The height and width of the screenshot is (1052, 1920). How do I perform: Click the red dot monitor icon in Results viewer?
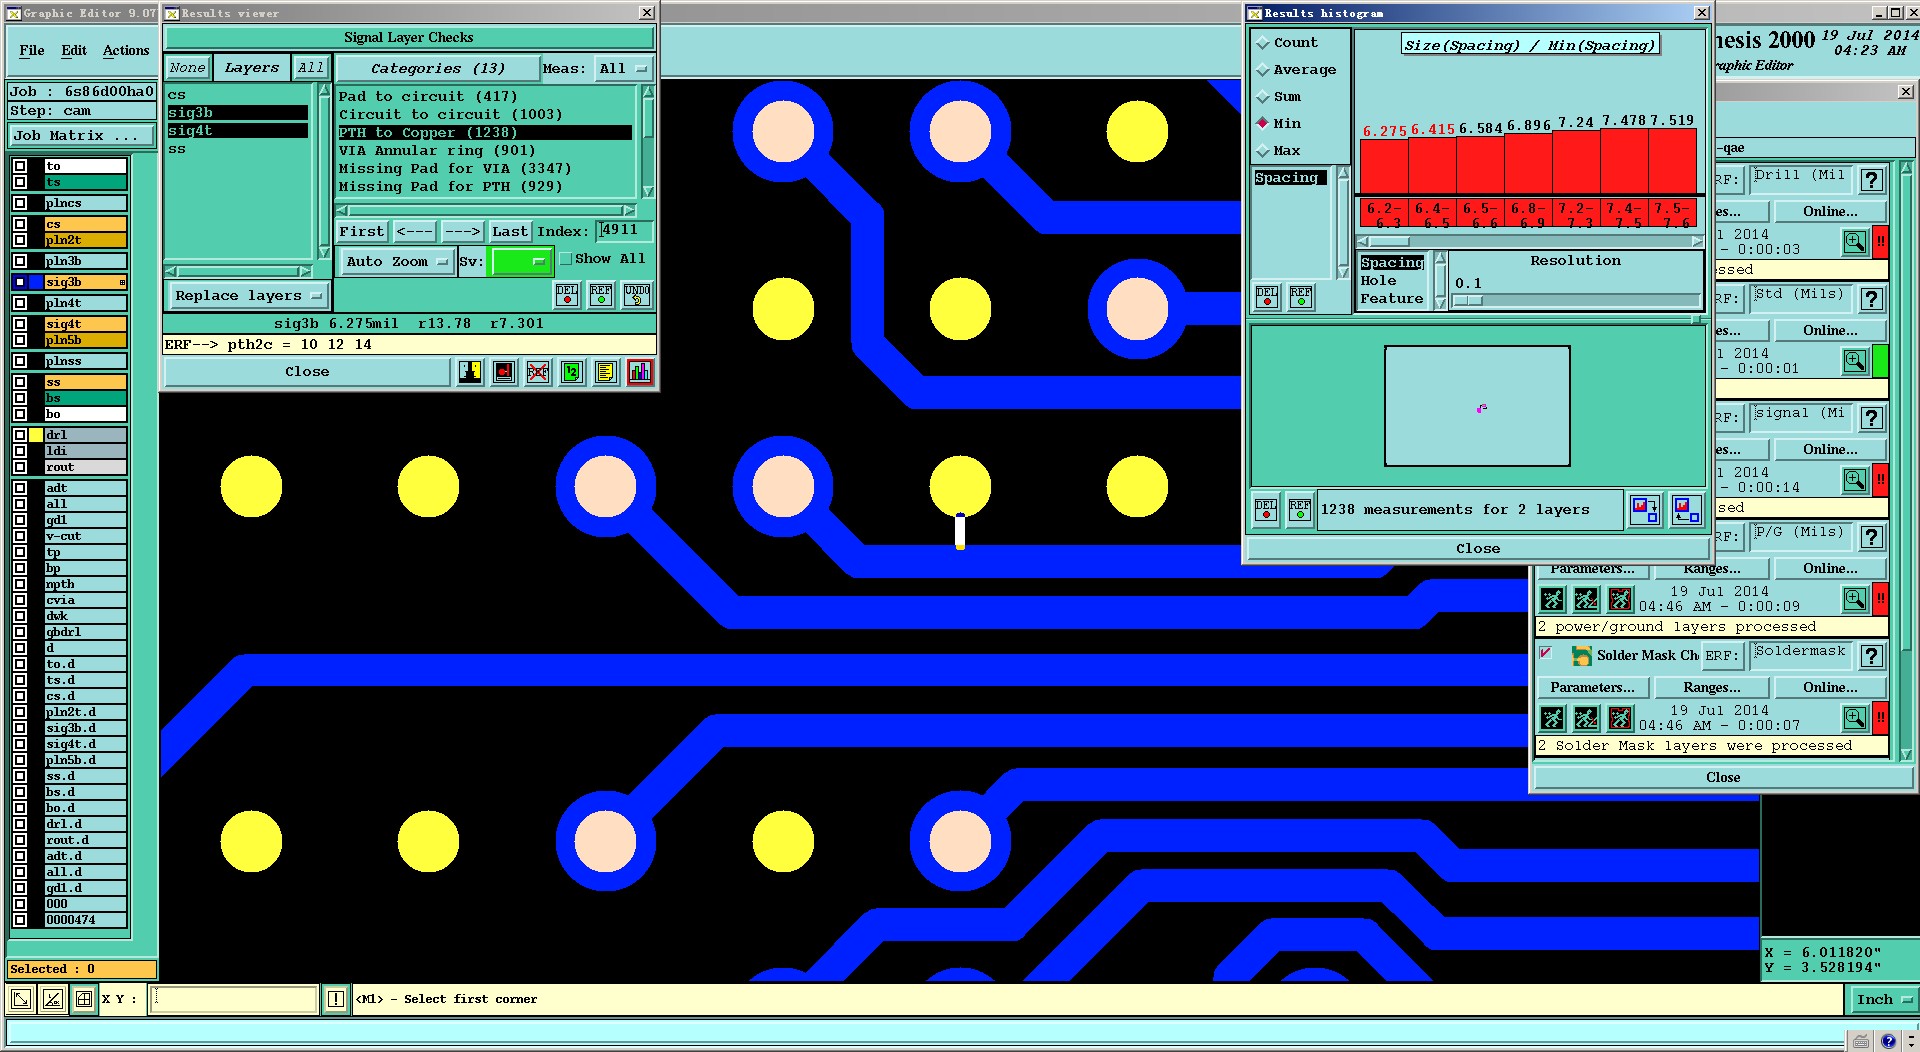click(x=504, y=372)
